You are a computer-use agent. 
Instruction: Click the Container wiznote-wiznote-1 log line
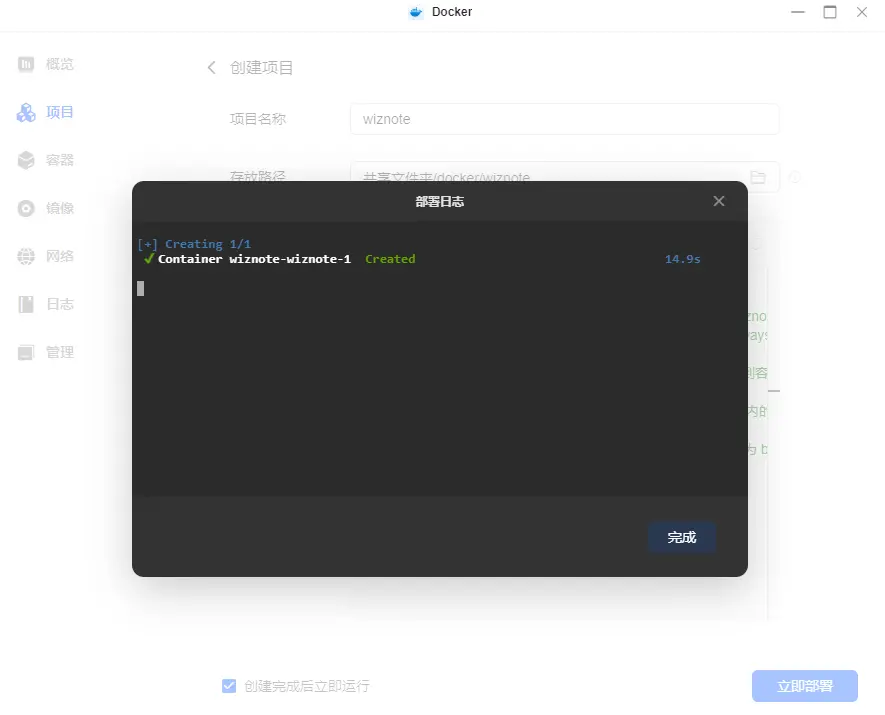254,259
